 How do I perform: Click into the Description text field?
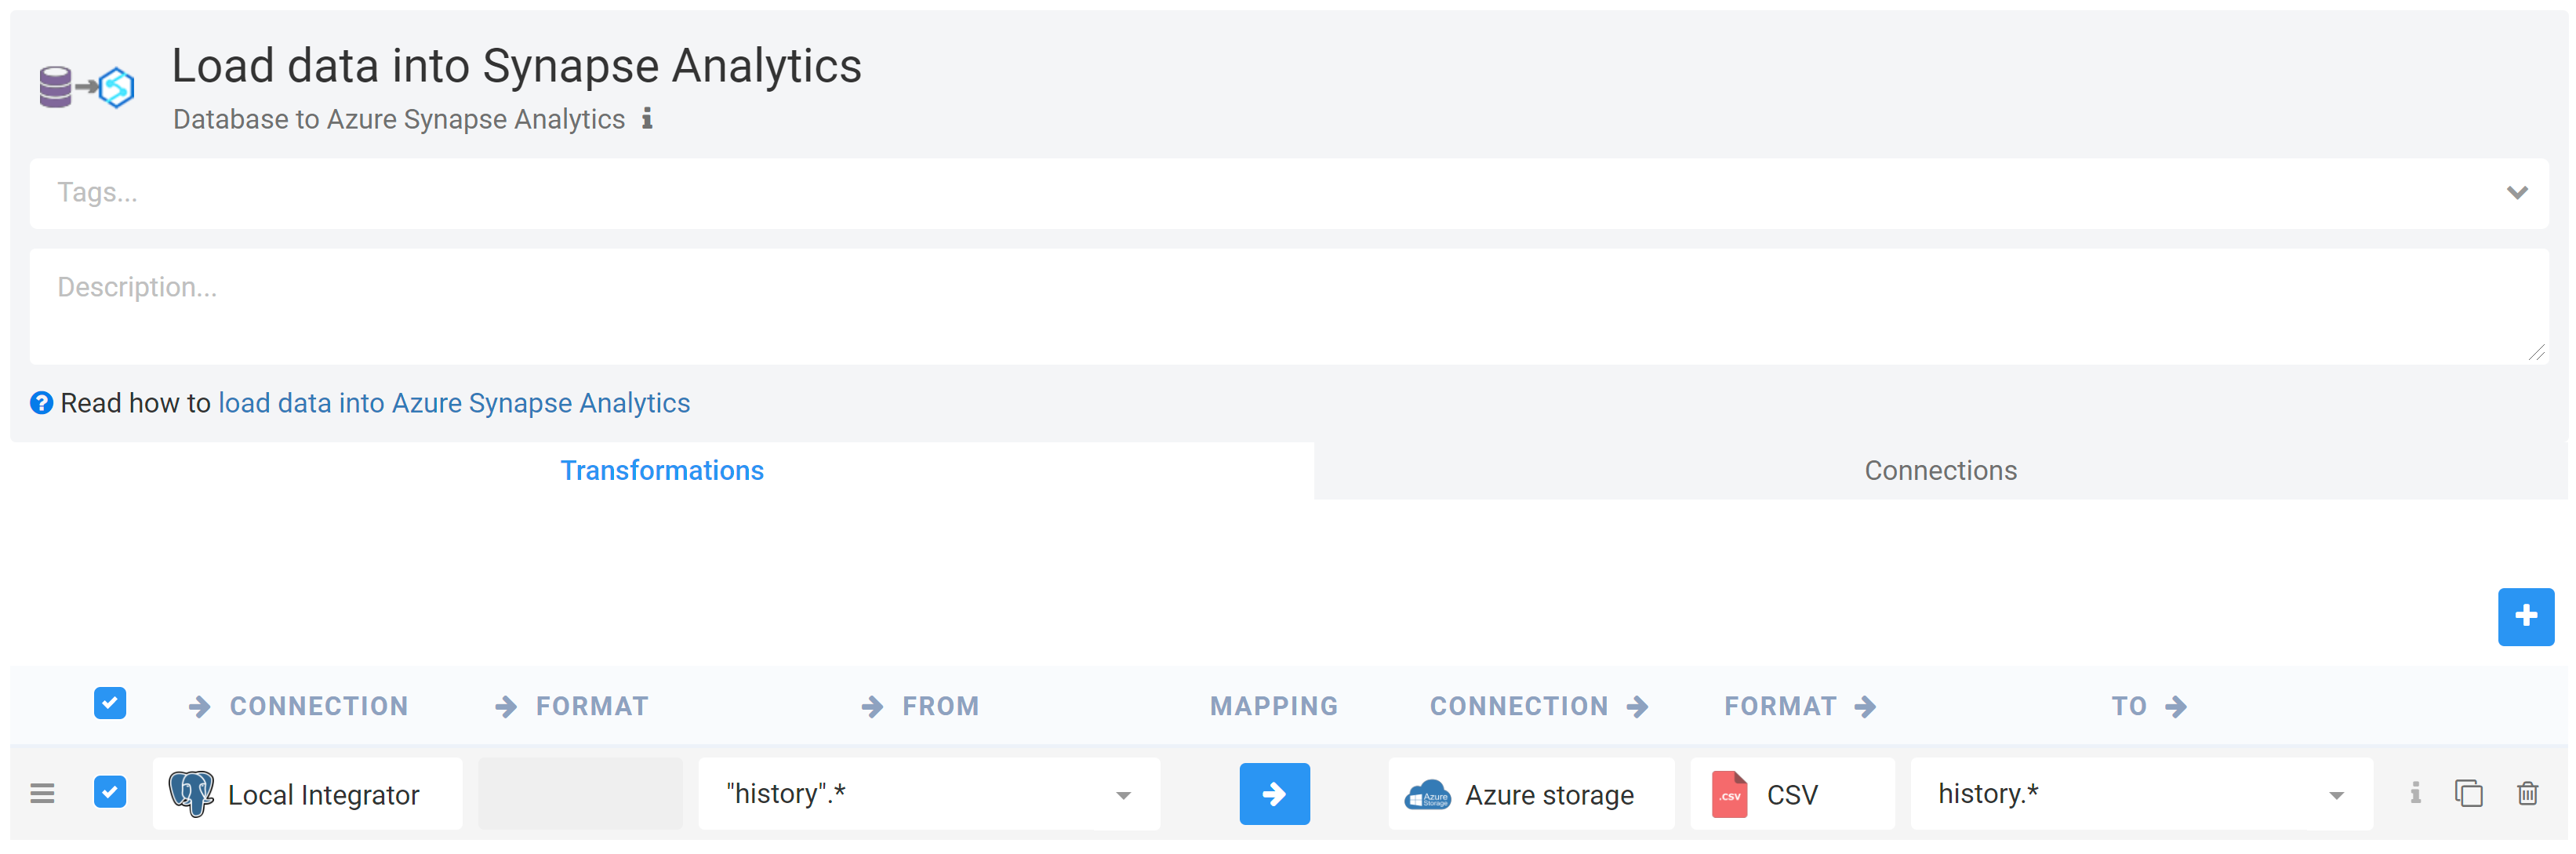coord(1287,307)
